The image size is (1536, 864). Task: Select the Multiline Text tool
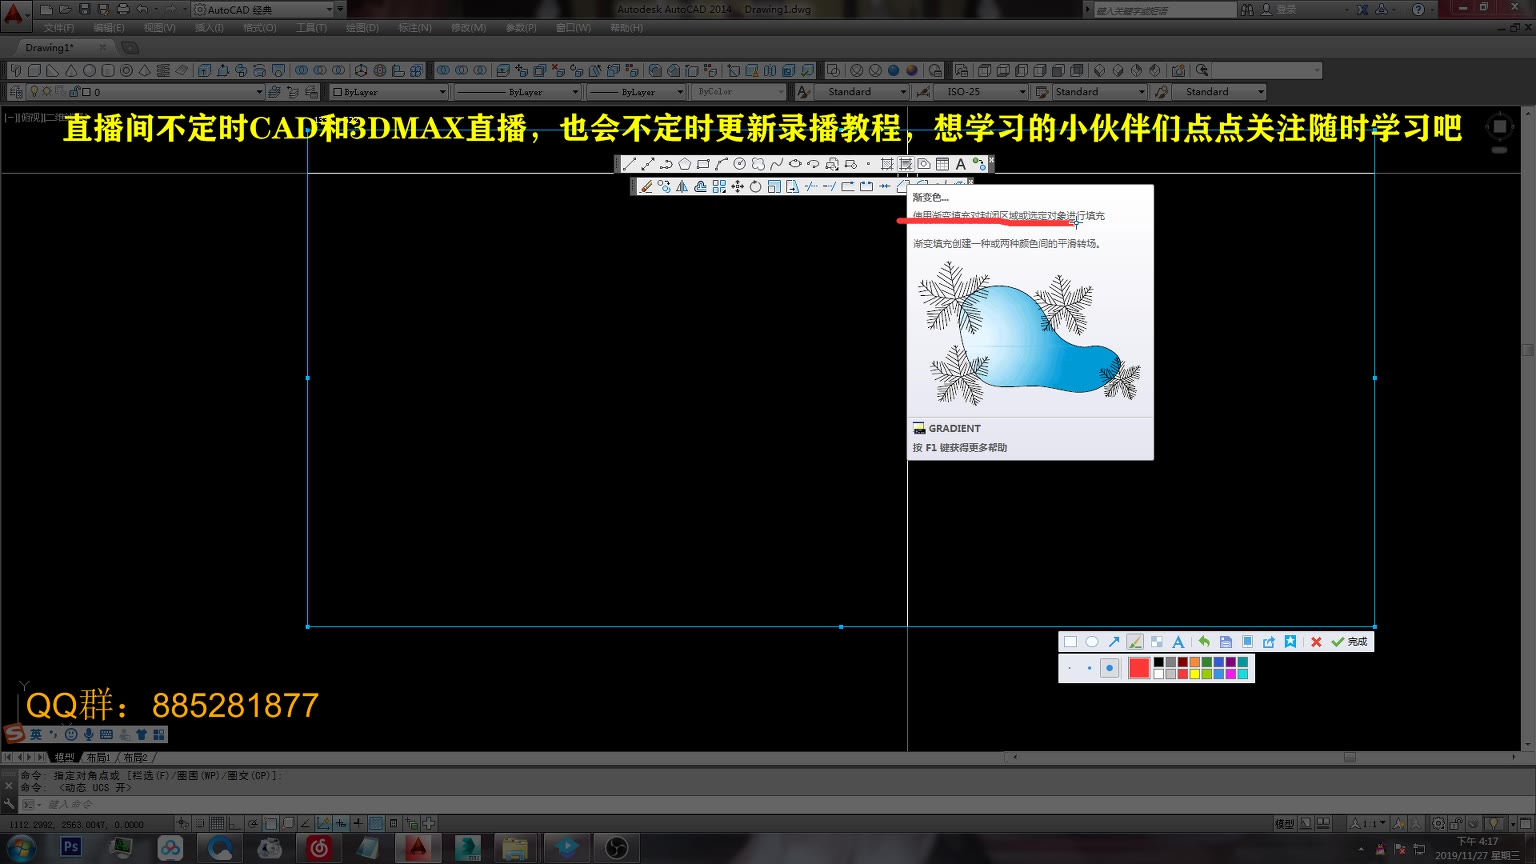(x=961, y=164)
